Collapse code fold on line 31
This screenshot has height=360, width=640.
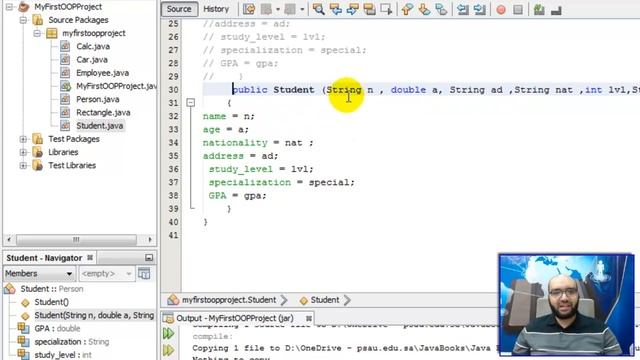(x=191, y=102)
